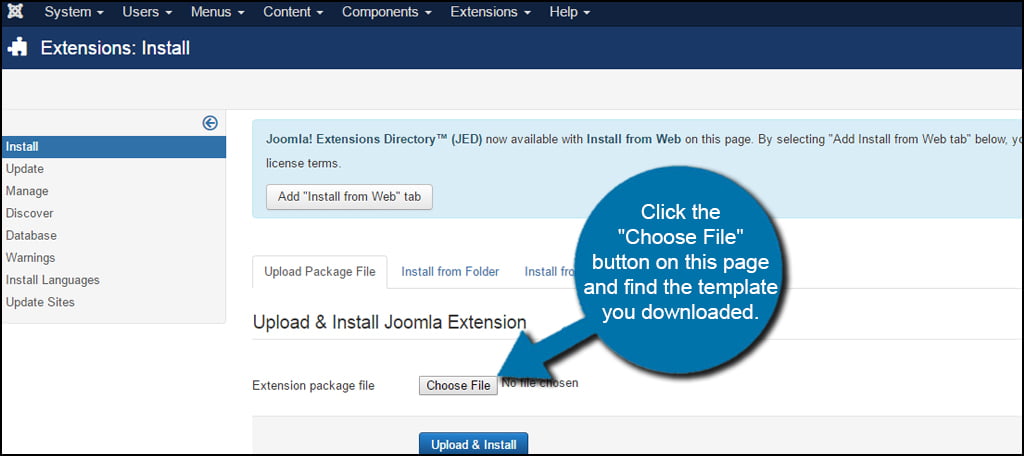Click the Upload & Install button
The height and width of the screenshot is (456, 1024).
coord(473,444)
